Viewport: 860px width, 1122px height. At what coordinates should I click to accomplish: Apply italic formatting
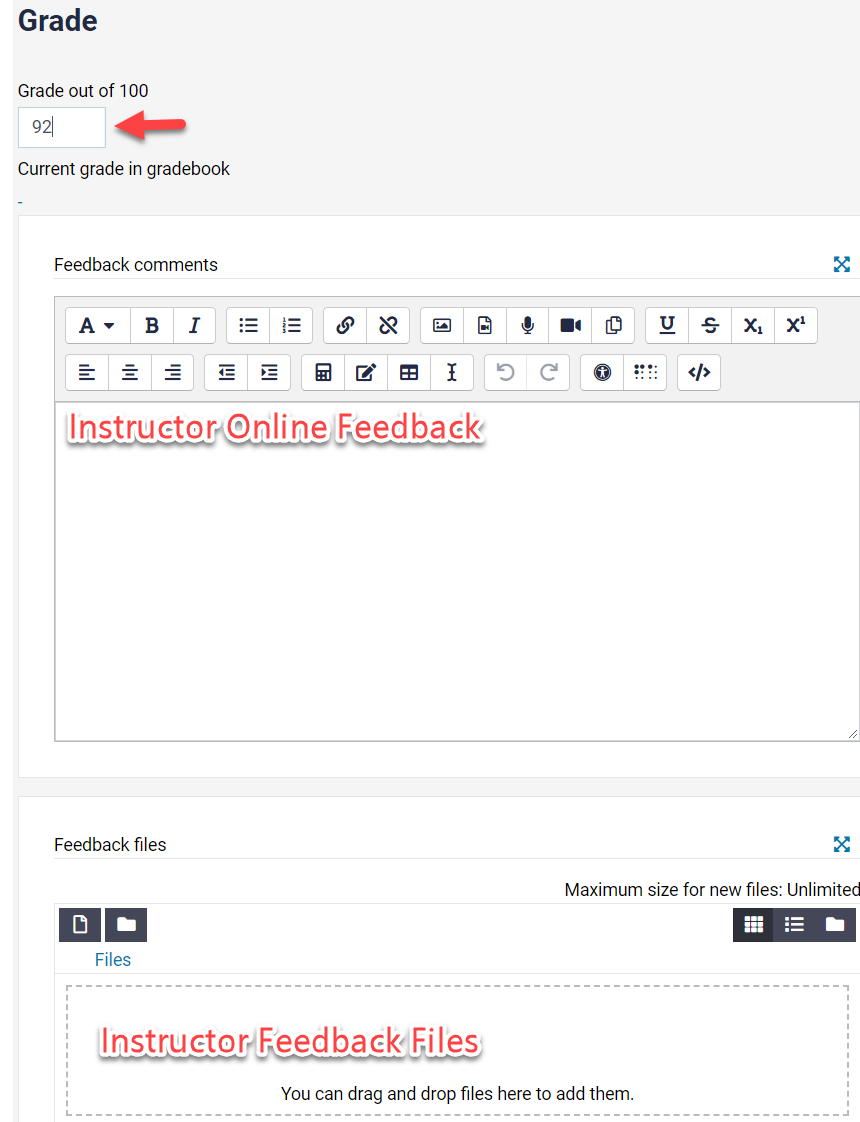click(194, 325)
